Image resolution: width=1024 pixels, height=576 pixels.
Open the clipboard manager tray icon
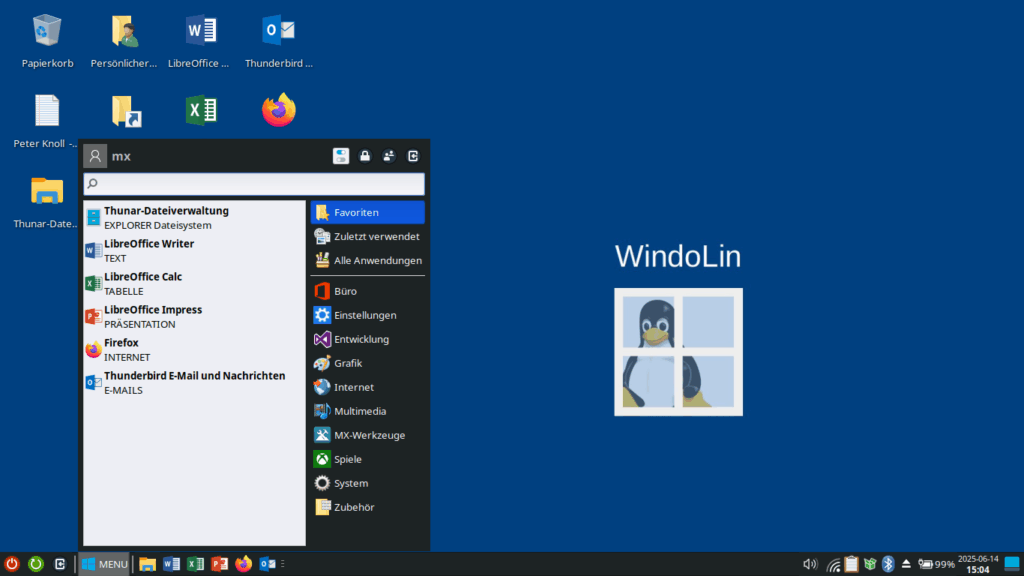click(x=851, y=564)
